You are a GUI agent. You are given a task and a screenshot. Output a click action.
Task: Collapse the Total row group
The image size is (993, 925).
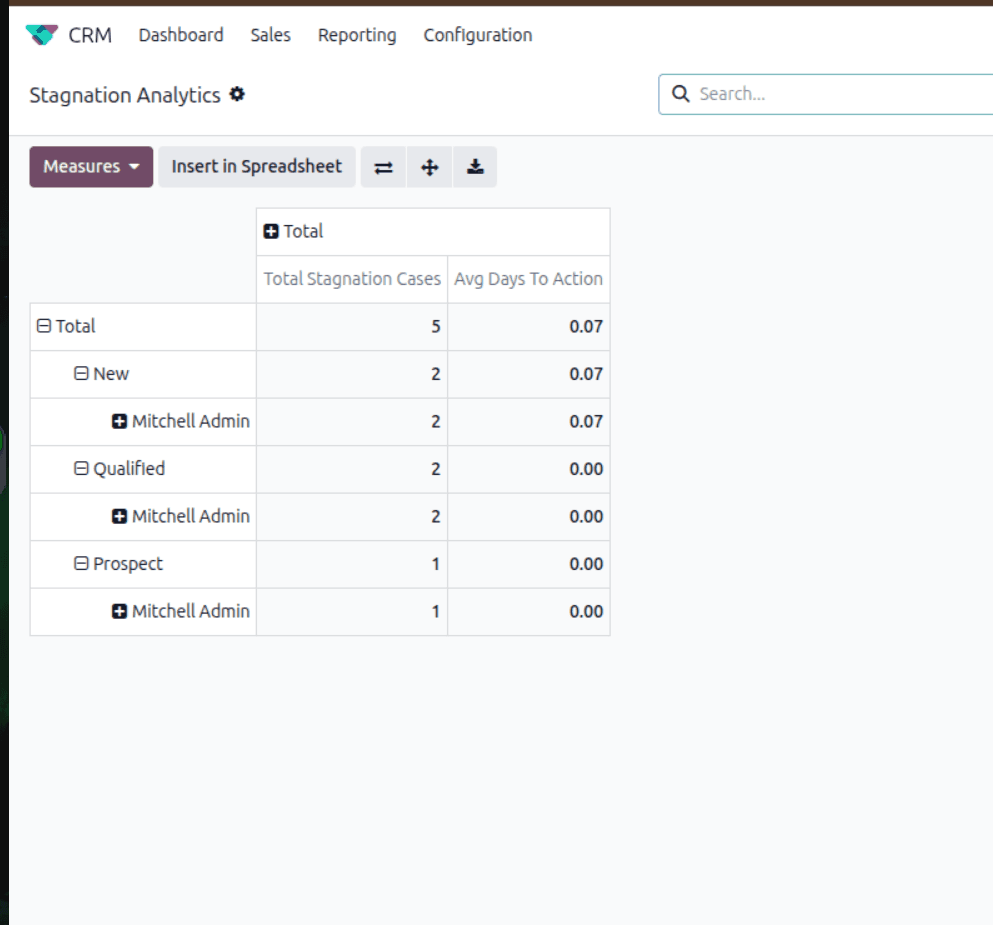coord(44,326)
